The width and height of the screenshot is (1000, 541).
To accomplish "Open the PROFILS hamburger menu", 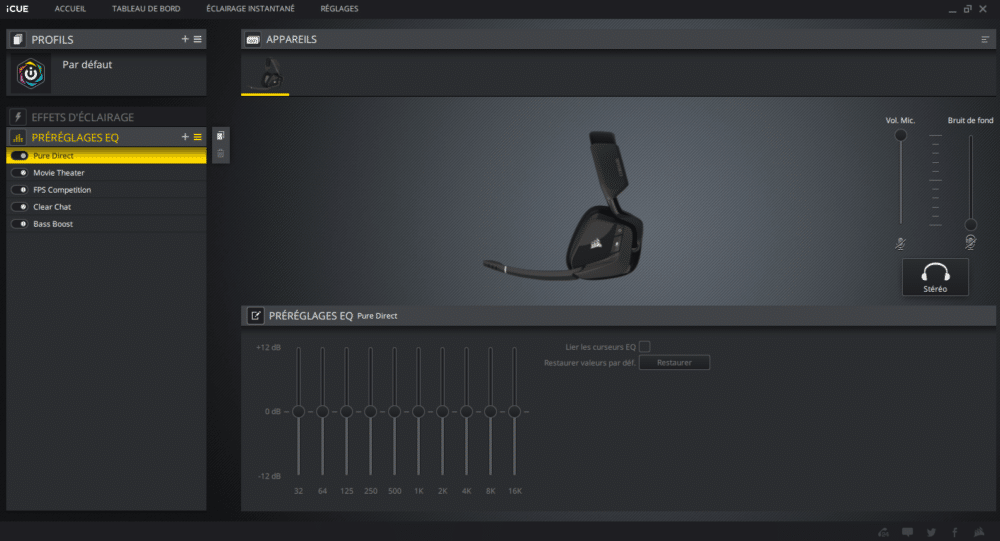I will click(197, 39).
